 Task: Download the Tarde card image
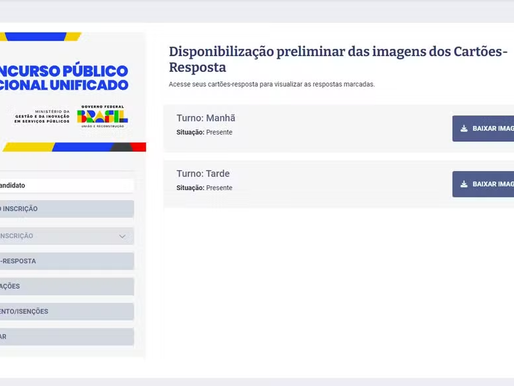click(x=483, y=184)
